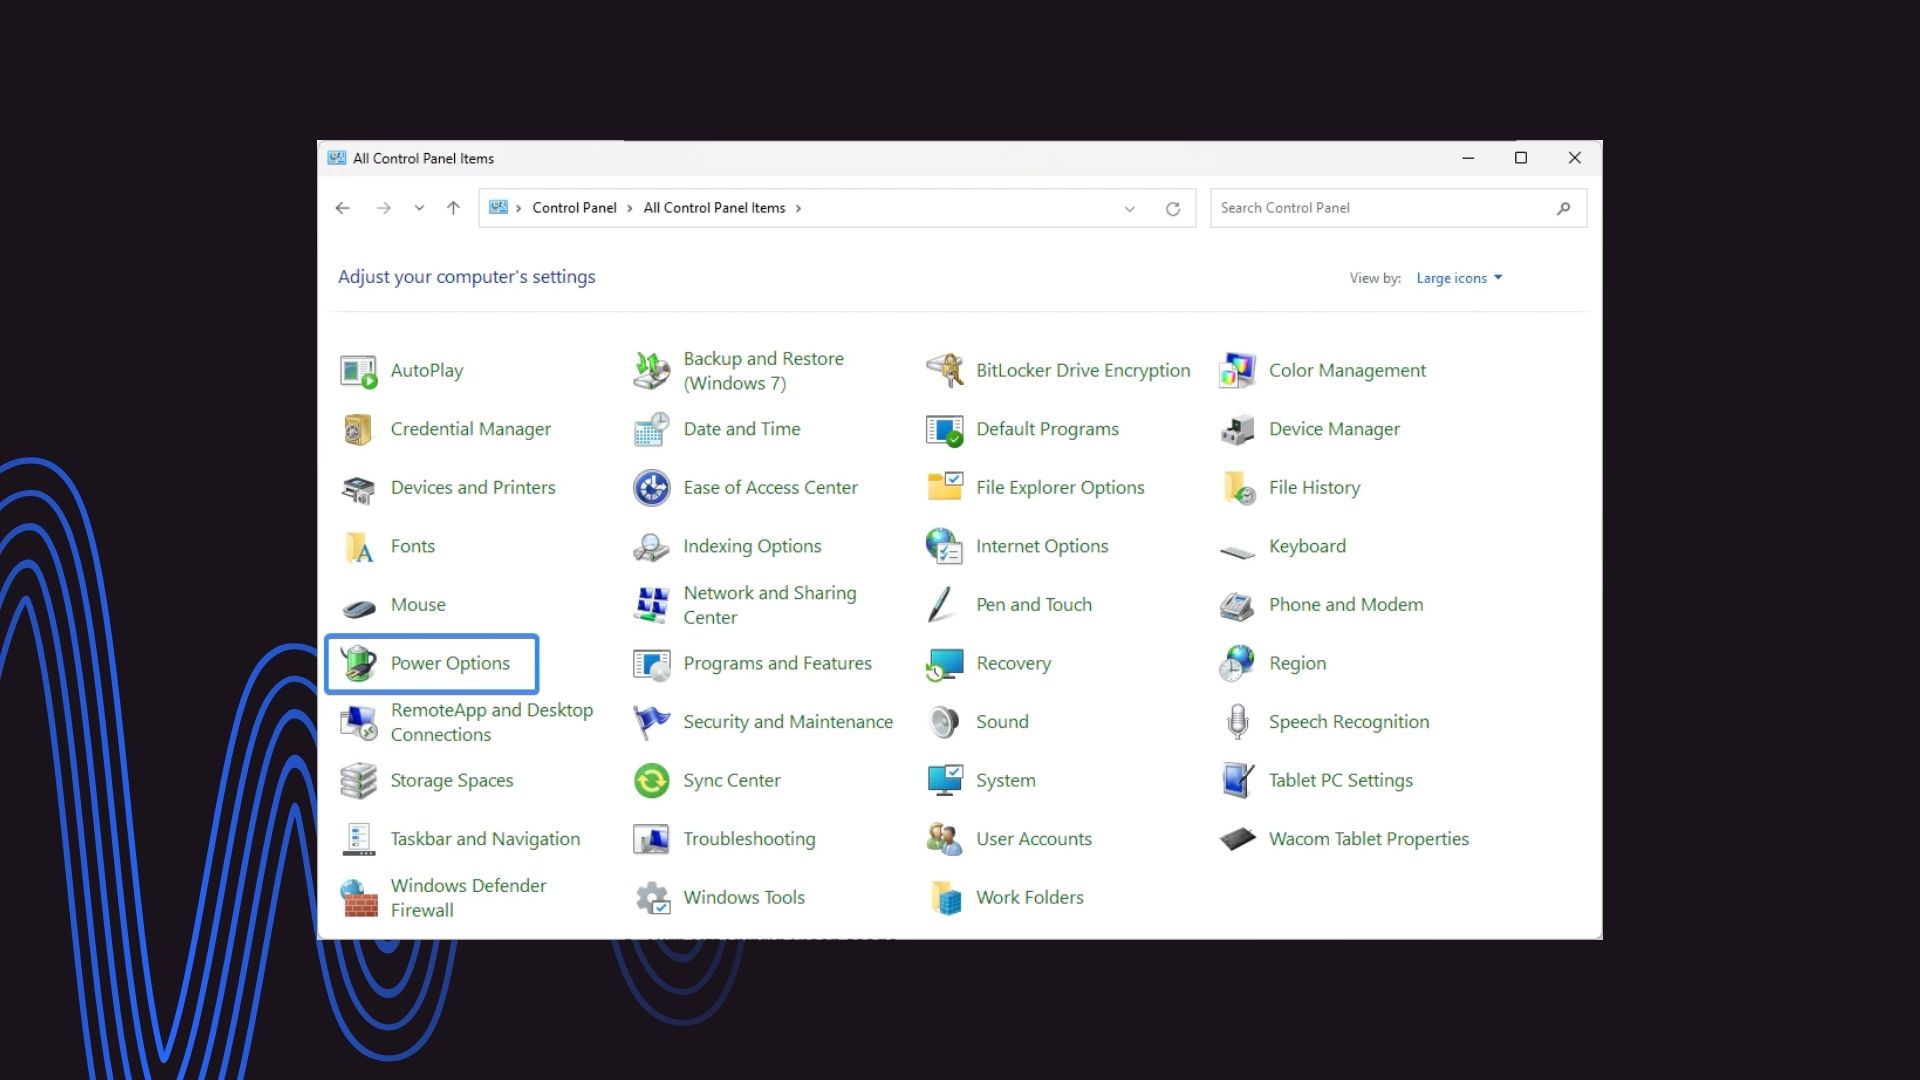Open the View by Large icons dropdown
1920x1080 pixels.
(1459, 278)
